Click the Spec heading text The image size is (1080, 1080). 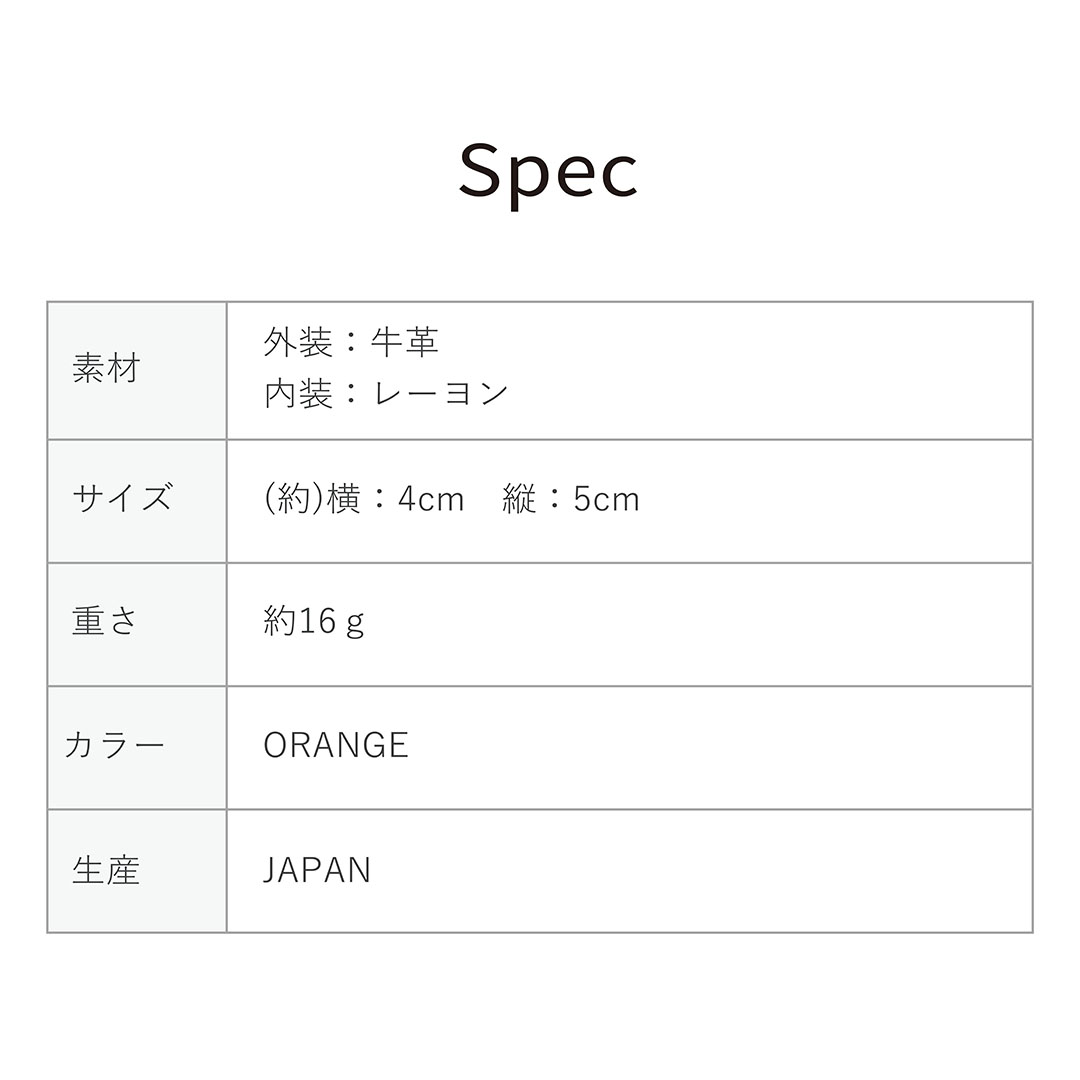point(548,173)
